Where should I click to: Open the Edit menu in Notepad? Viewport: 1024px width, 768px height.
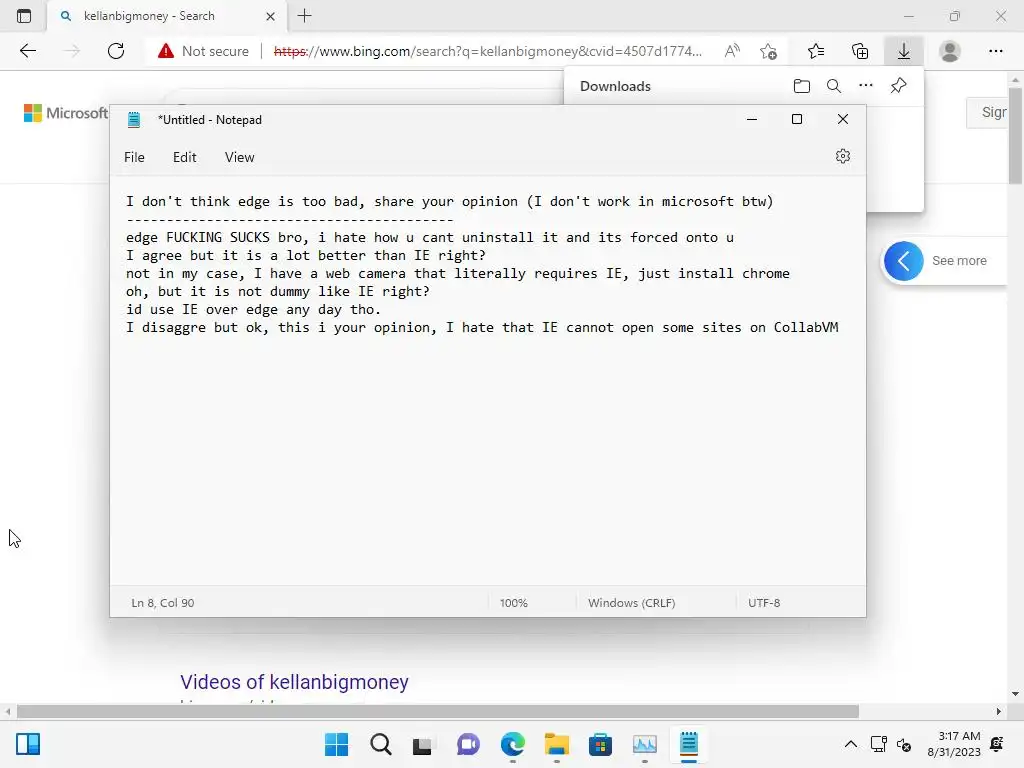pyautogui.click(x=184, y=157)
